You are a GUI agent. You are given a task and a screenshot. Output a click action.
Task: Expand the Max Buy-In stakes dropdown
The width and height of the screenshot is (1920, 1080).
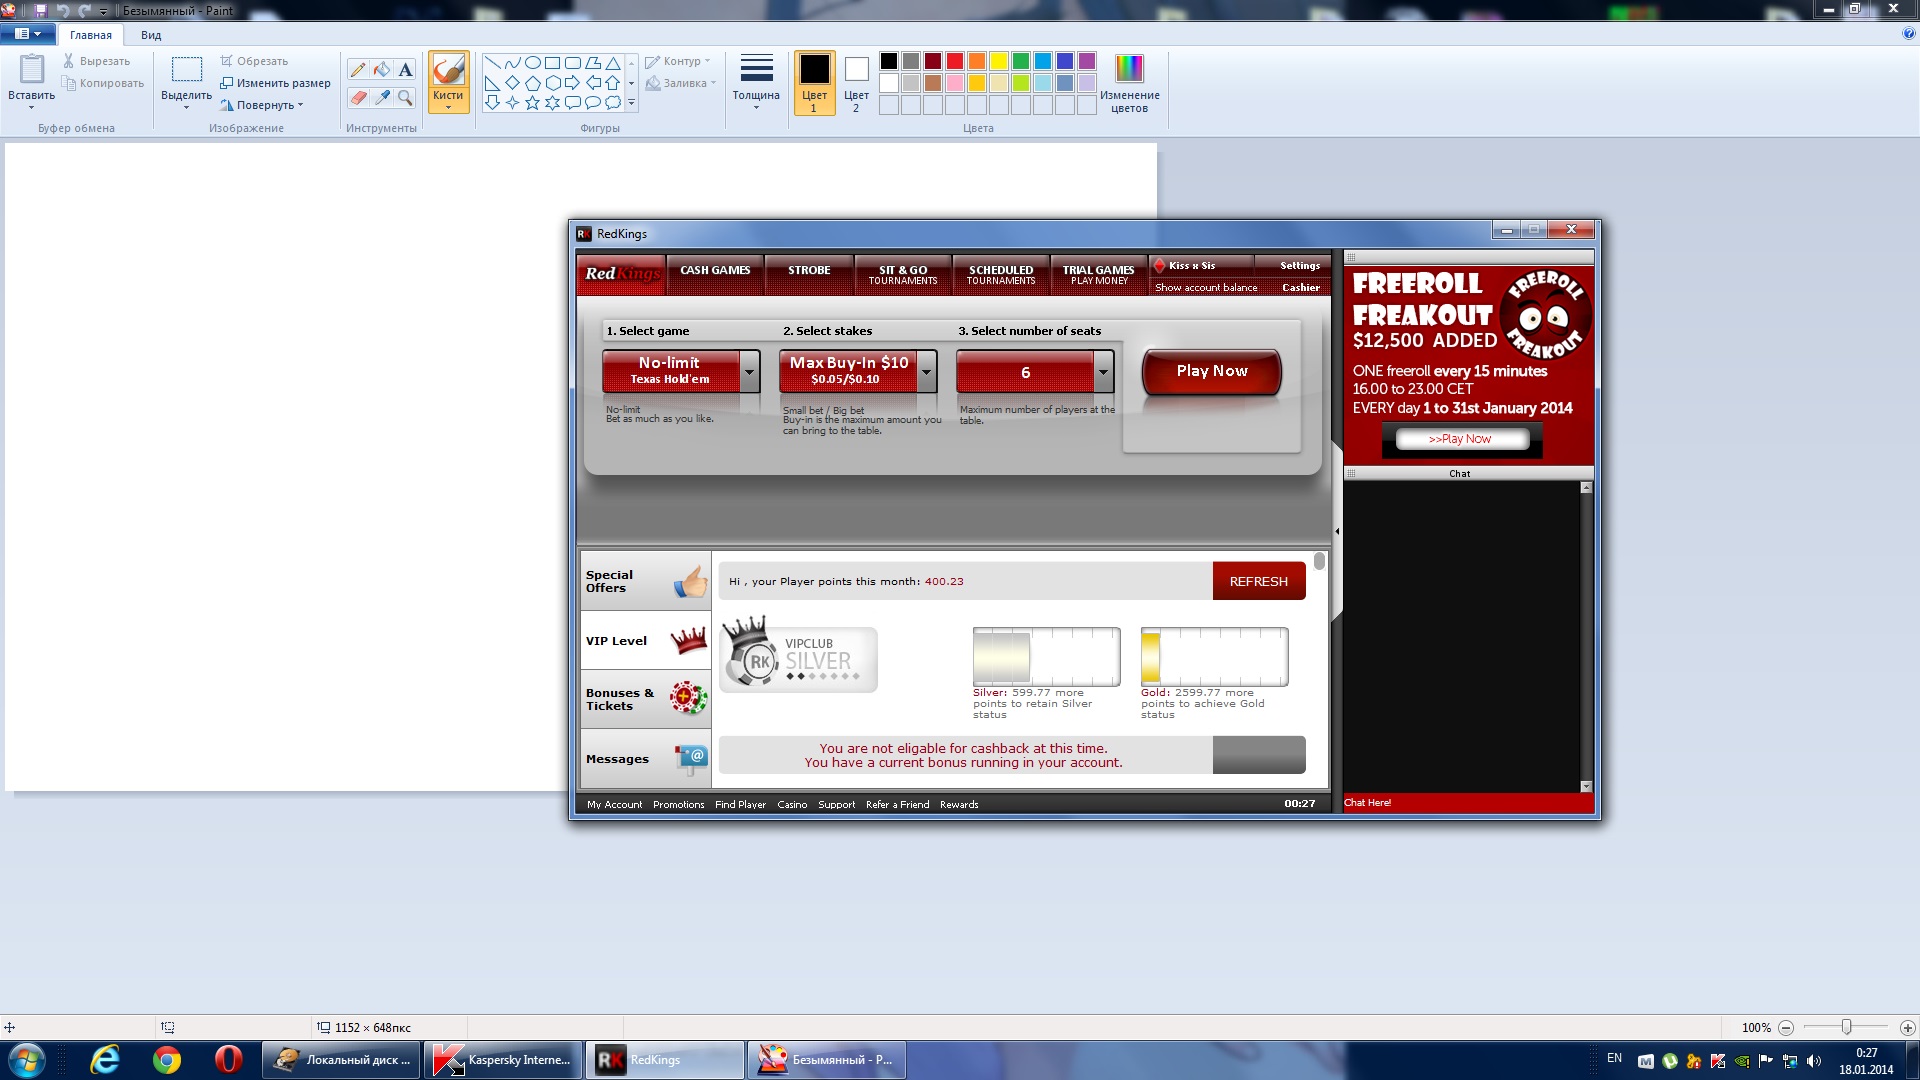pyautogui.click(x=927, y=372)
